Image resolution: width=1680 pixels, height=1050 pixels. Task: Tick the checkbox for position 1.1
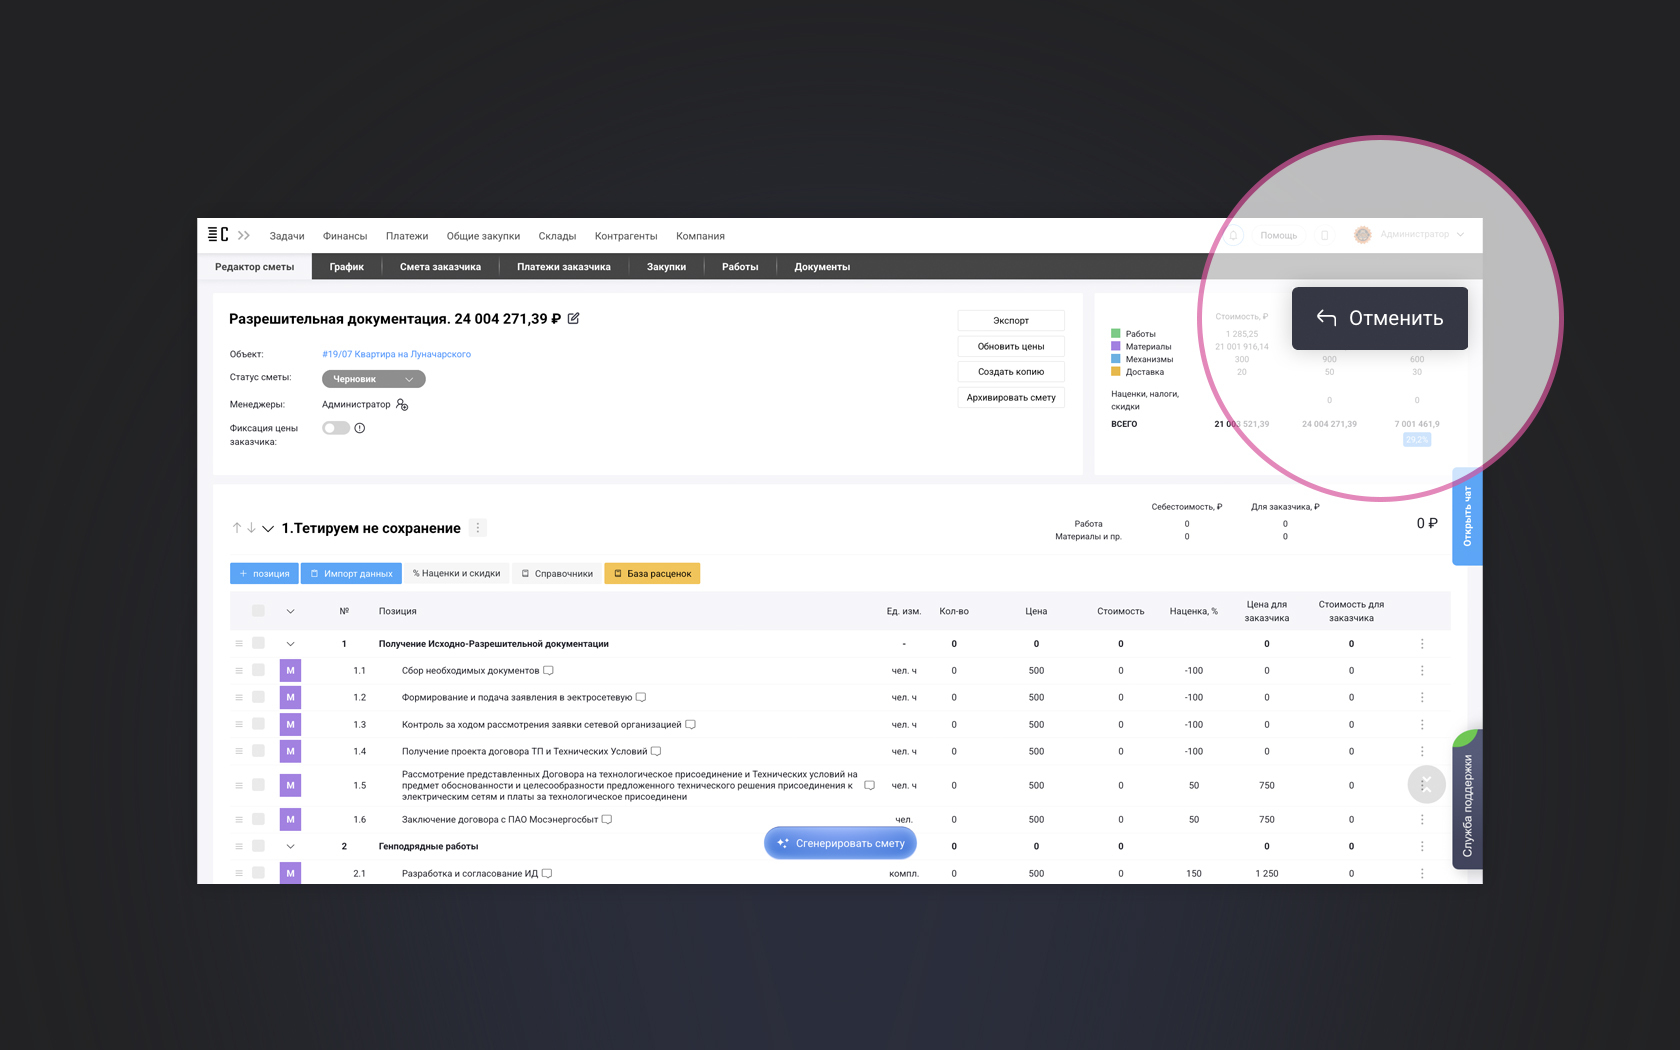[258, 671]
